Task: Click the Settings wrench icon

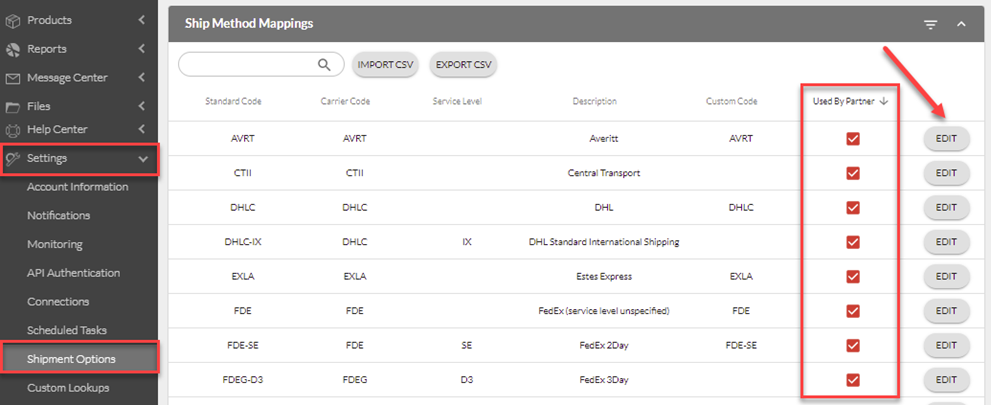Action: tap(13, 159)
